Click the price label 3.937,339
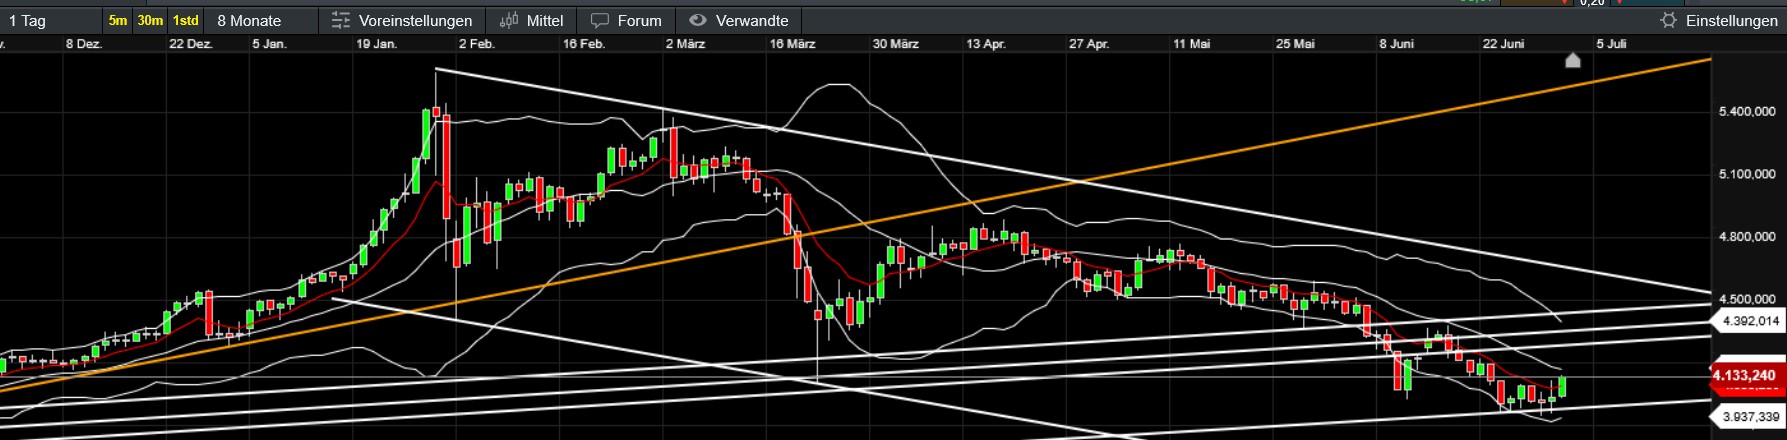Viewport: 1787px width, 440px height. (1747, 416)
